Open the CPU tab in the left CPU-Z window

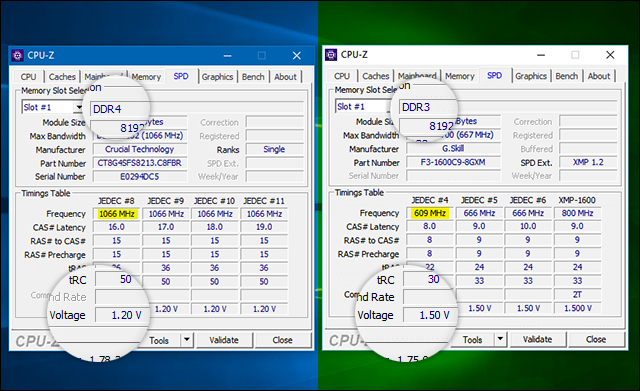(x=29, y=77)
